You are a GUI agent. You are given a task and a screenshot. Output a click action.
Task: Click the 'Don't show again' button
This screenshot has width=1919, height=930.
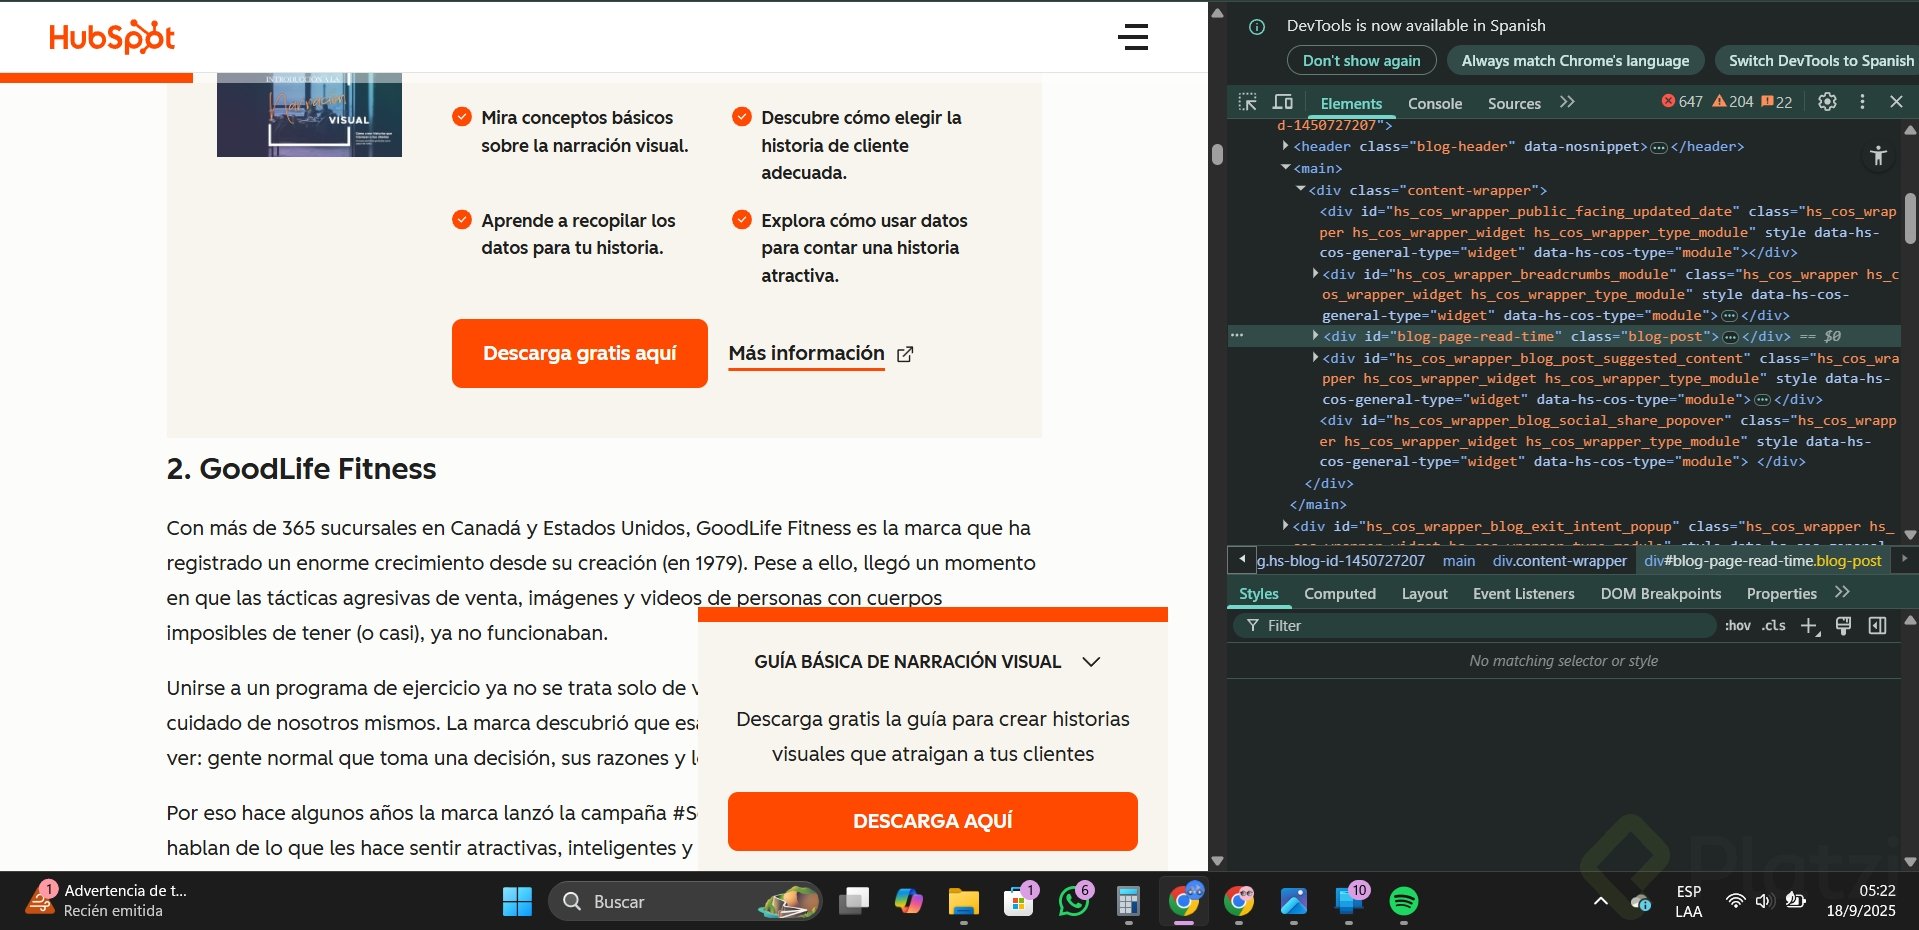(1361, 61)
